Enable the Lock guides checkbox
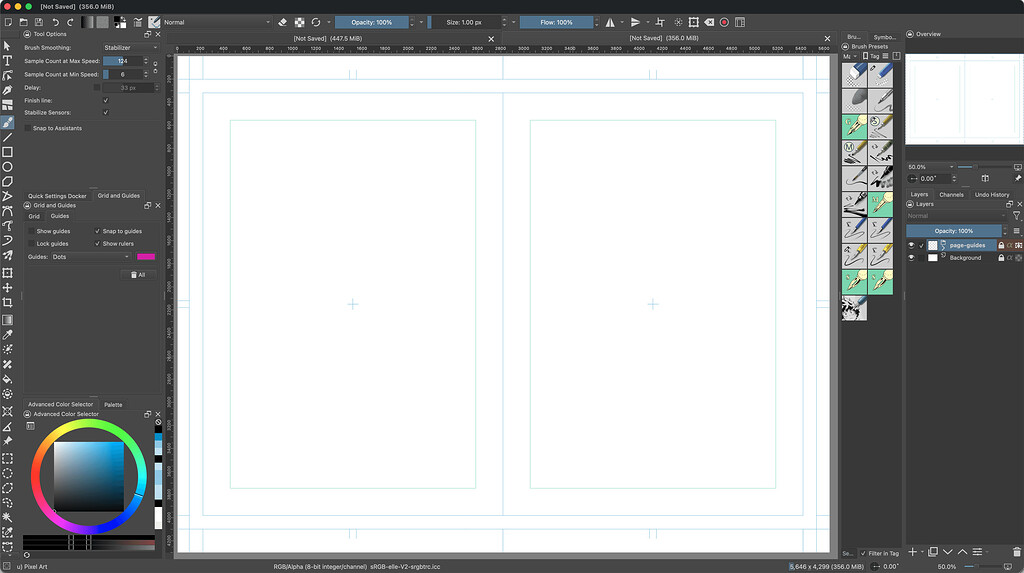 coord(31,244)
